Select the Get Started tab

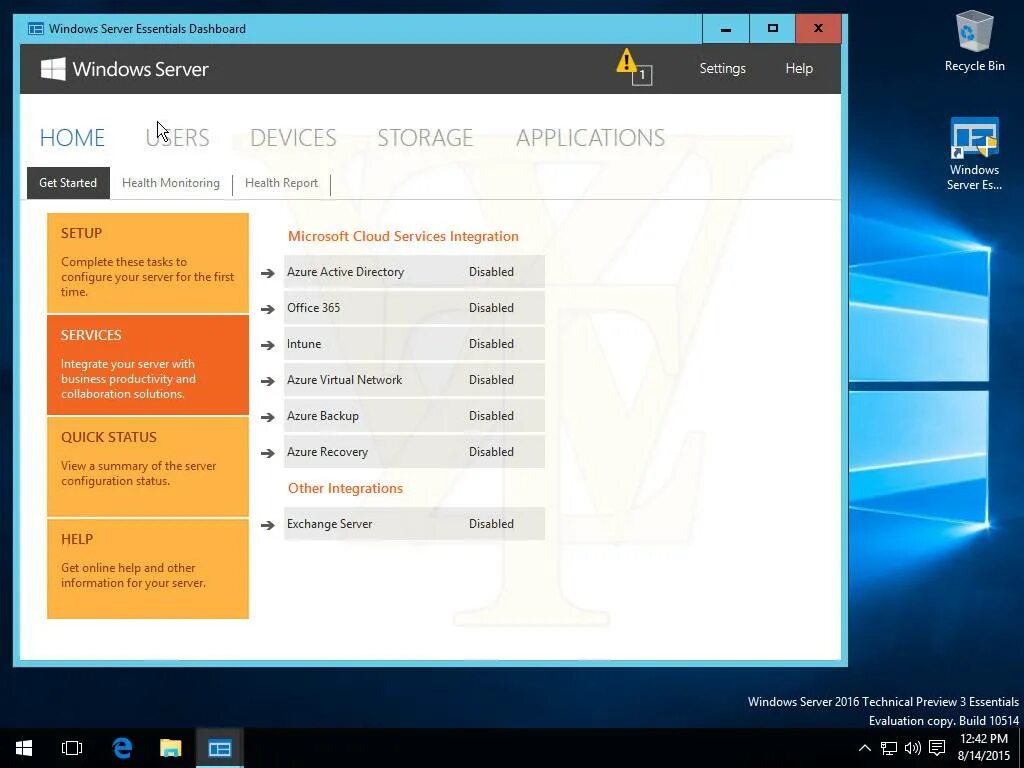(68, 183)
